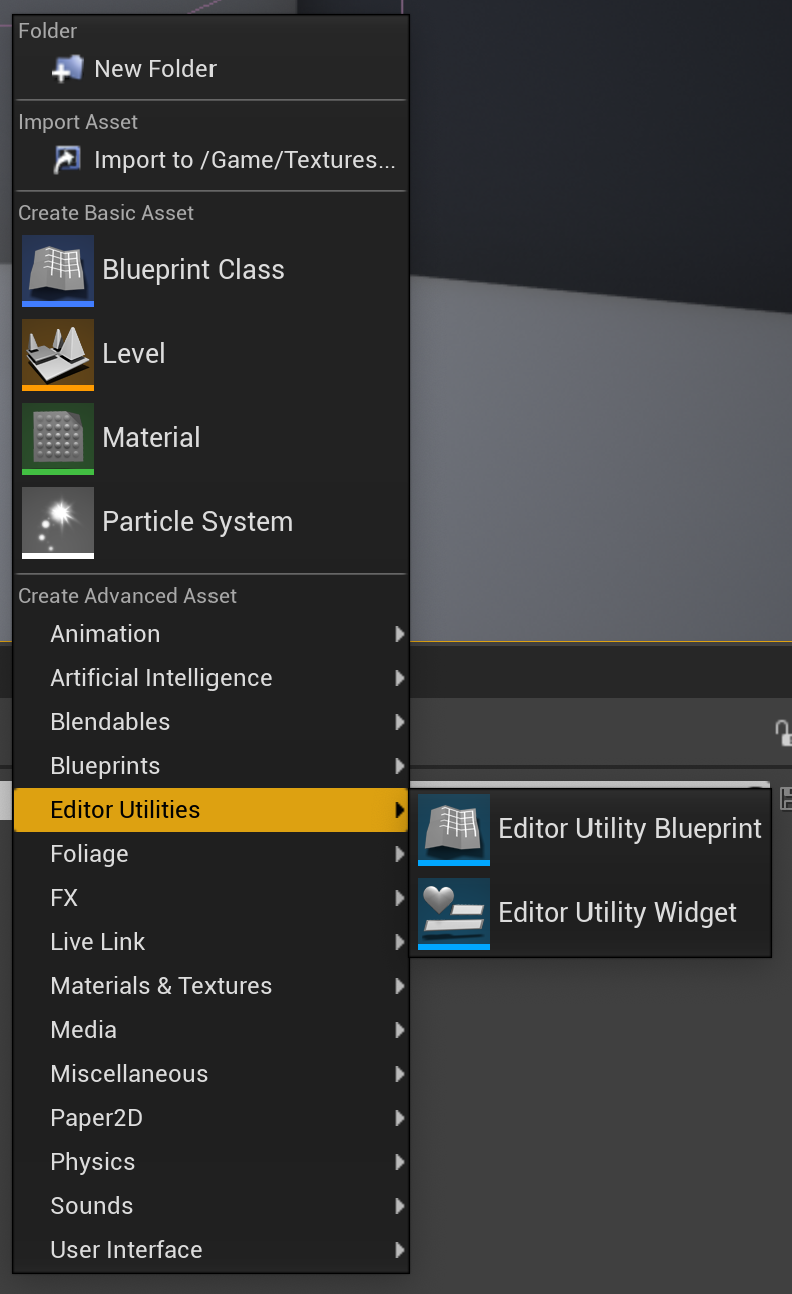Viewport: 792px width, 1294px height.
Task: Expand the Animation submenu arrow
Action: click(x=400, y=633)
